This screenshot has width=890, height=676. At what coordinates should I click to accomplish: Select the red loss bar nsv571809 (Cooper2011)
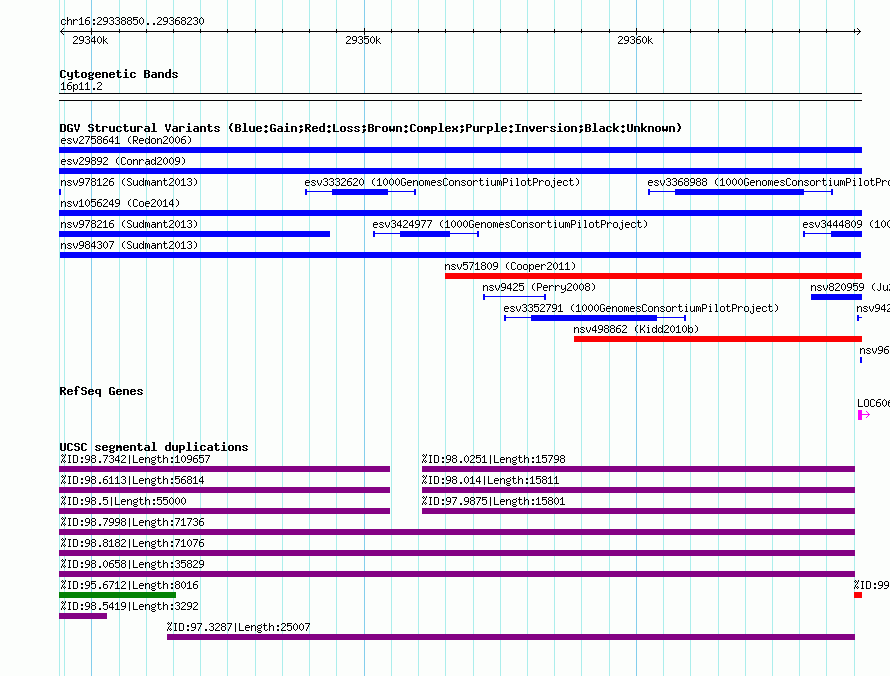653,276
